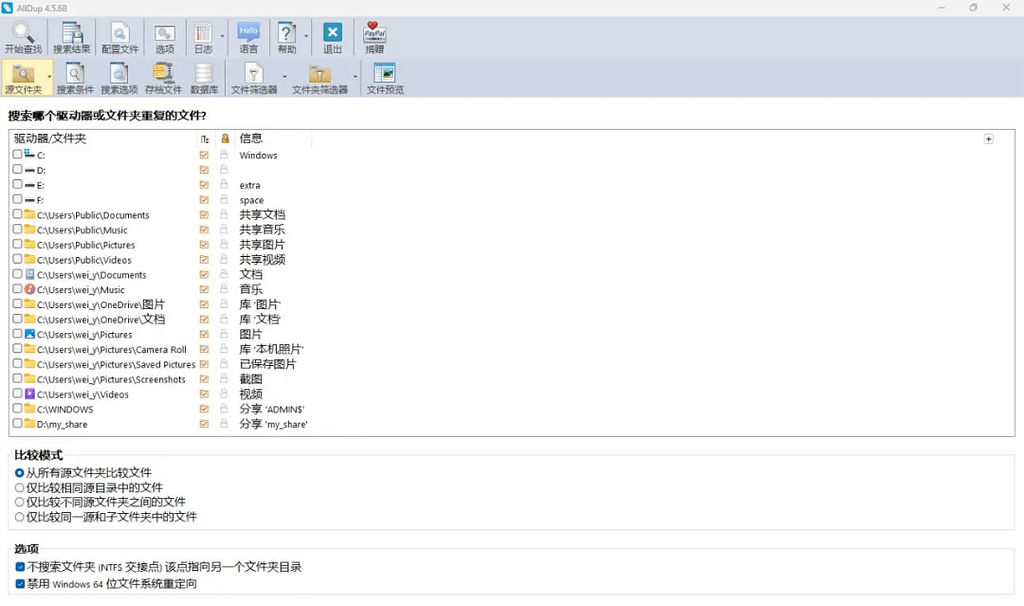Switch to the 搜索条件 search criteria tab
Image resolution: width=1024 pixels, height=606 pixels.
(x=74, y=75)
